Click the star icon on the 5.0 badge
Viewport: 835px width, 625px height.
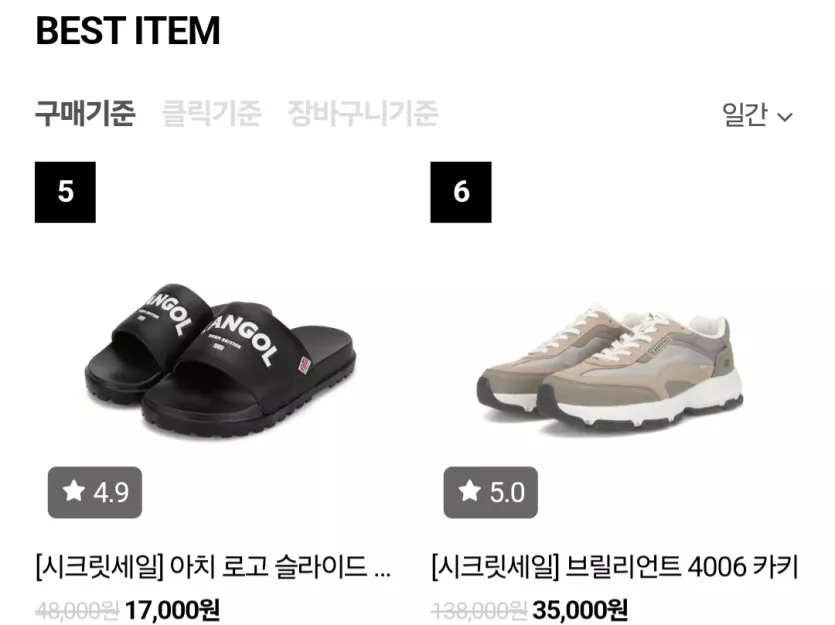tap(469, 490)
